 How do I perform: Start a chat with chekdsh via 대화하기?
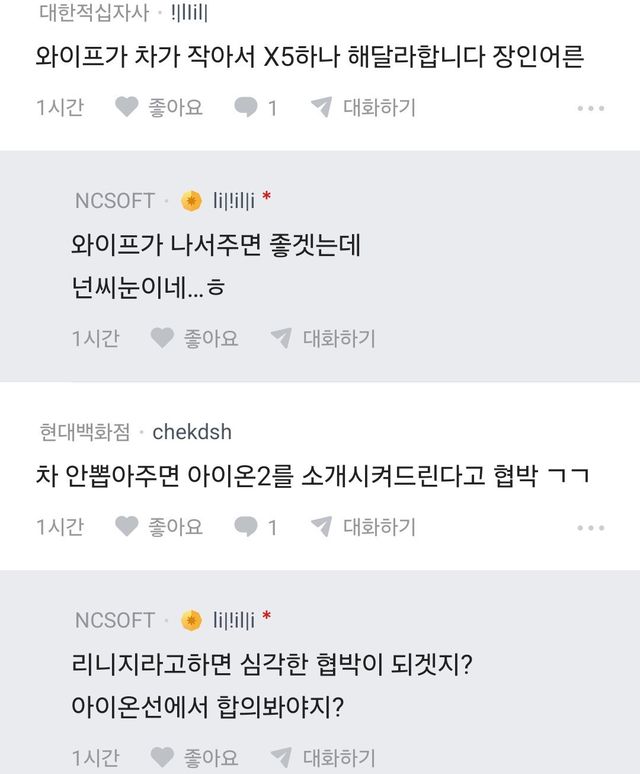379,526
